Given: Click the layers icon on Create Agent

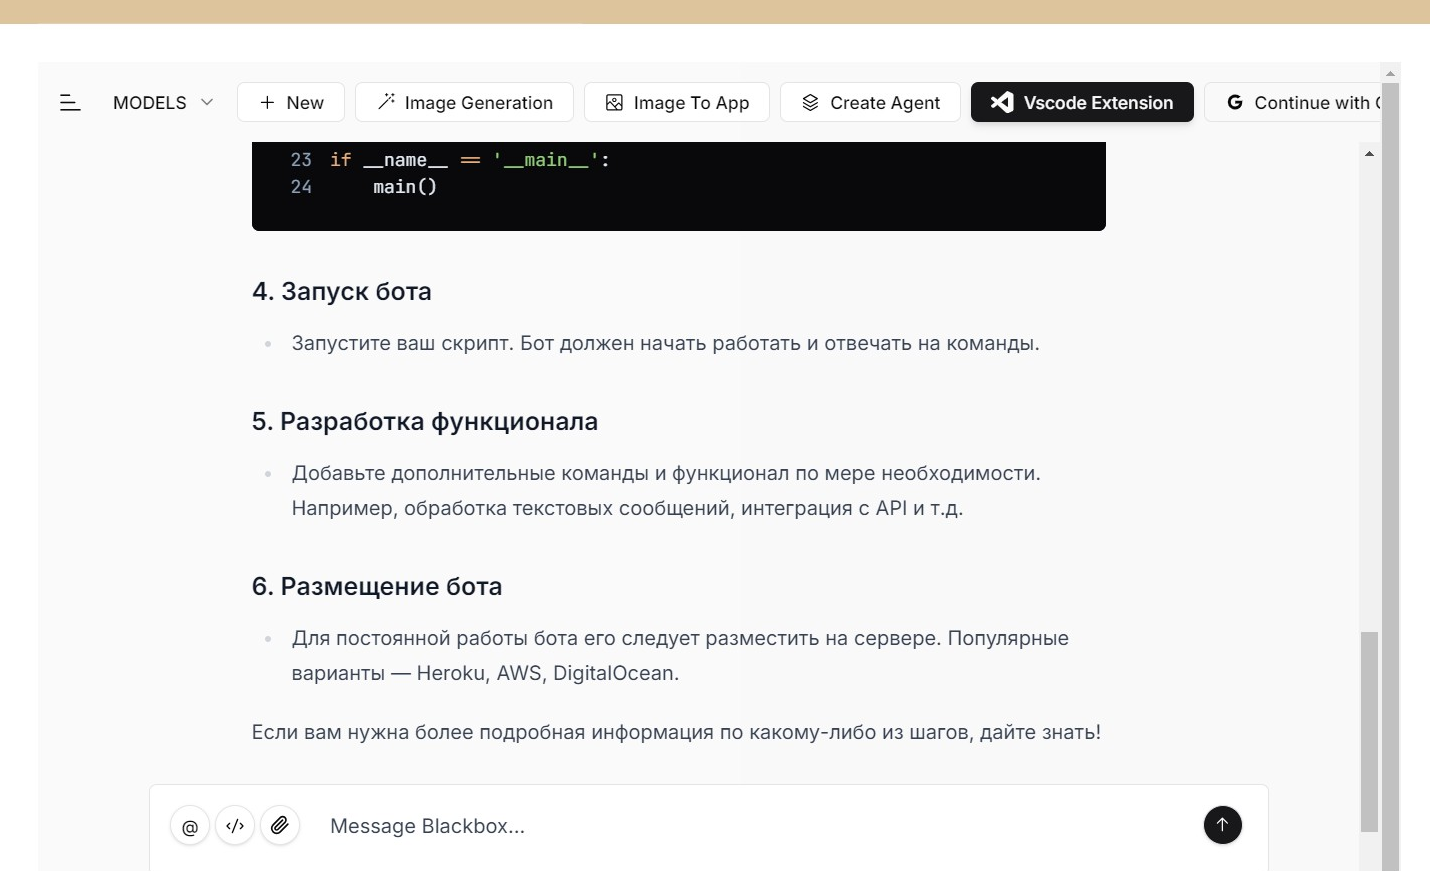Looking at the screenshot, I should pyautogui.click(x=811, y=102).
